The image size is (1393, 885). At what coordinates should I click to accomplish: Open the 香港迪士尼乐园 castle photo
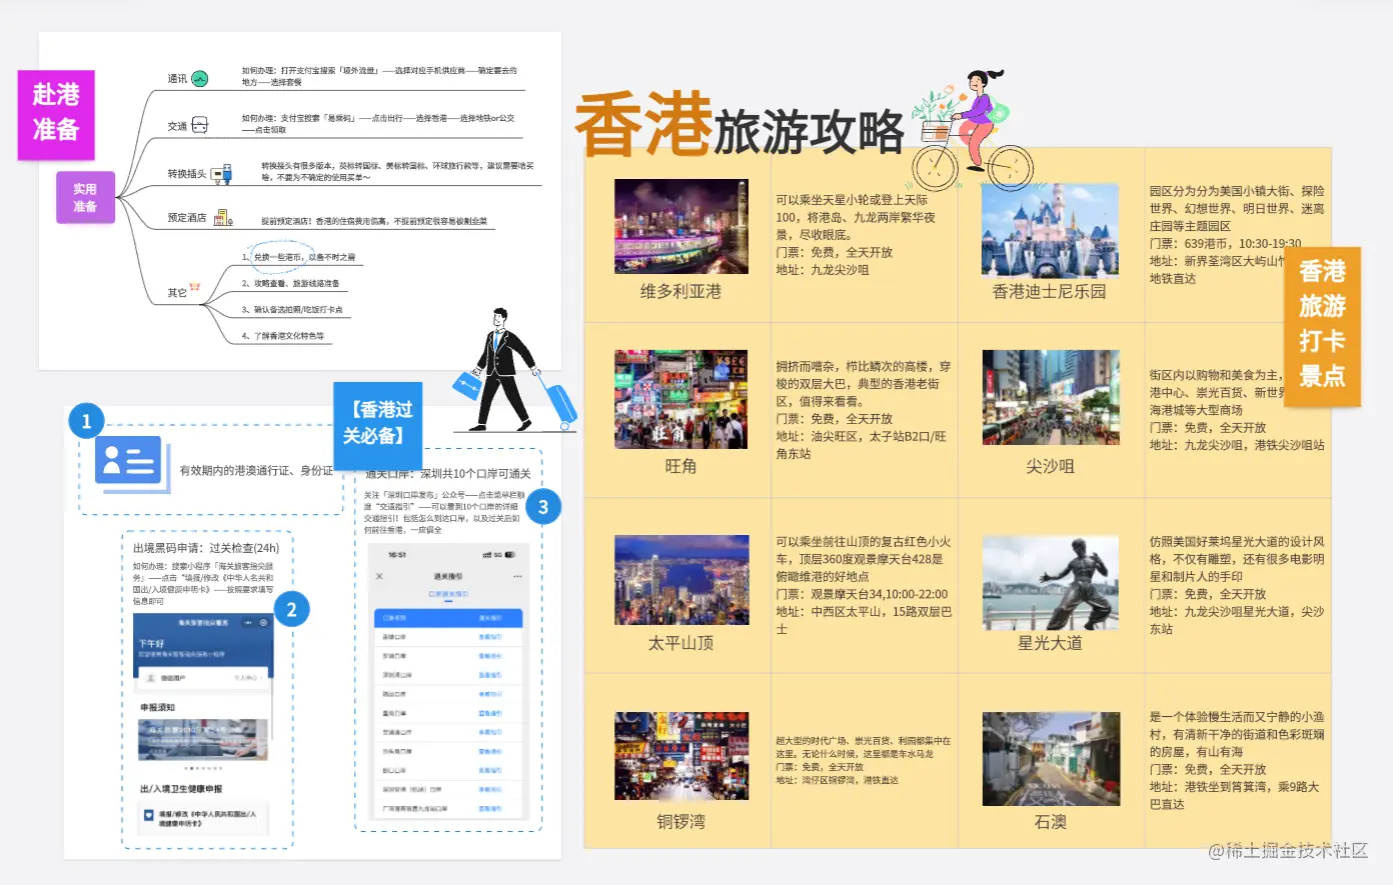[1049, 229]
